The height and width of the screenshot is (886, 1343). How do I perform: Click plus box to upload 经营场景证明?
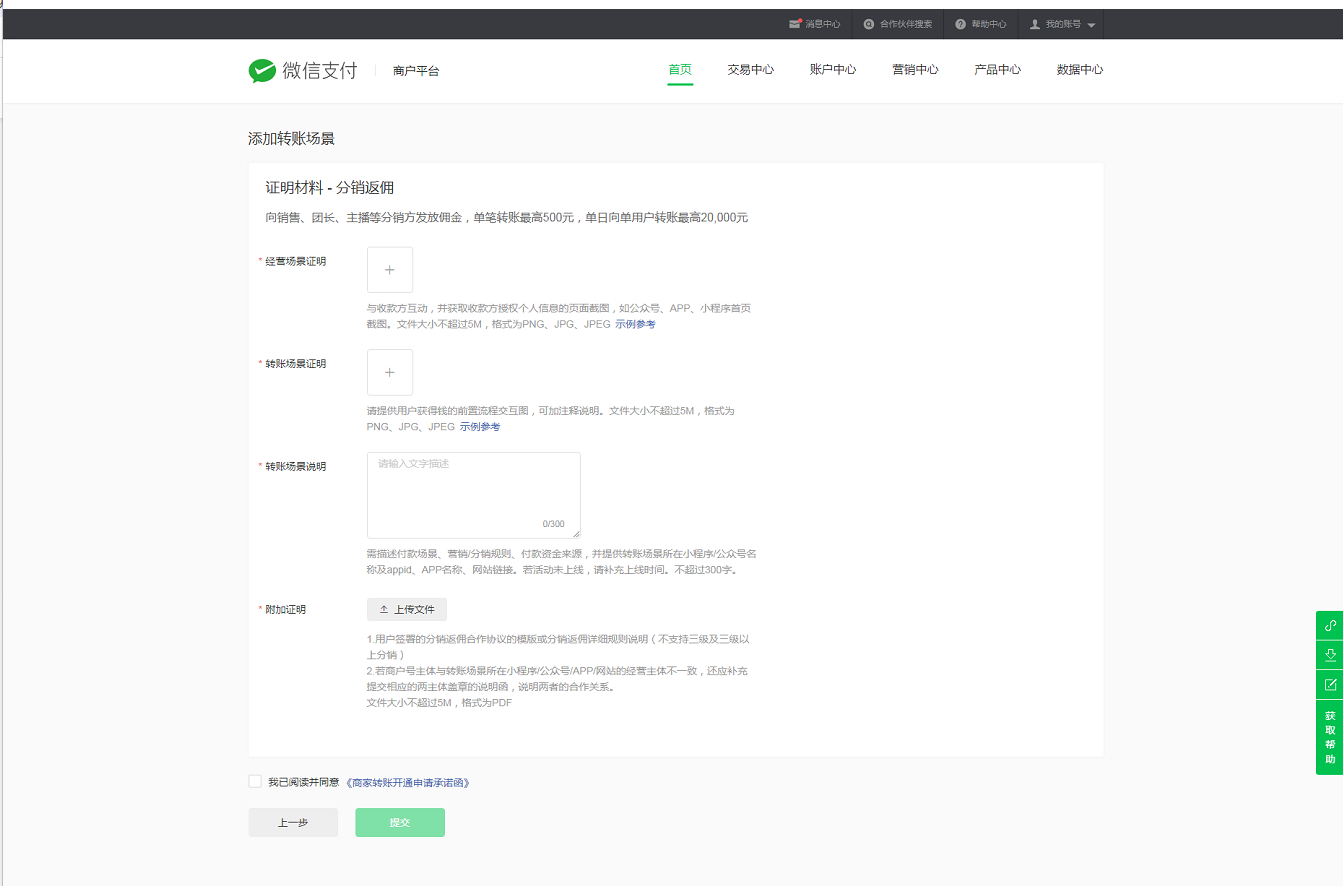(x=390, y=270)
